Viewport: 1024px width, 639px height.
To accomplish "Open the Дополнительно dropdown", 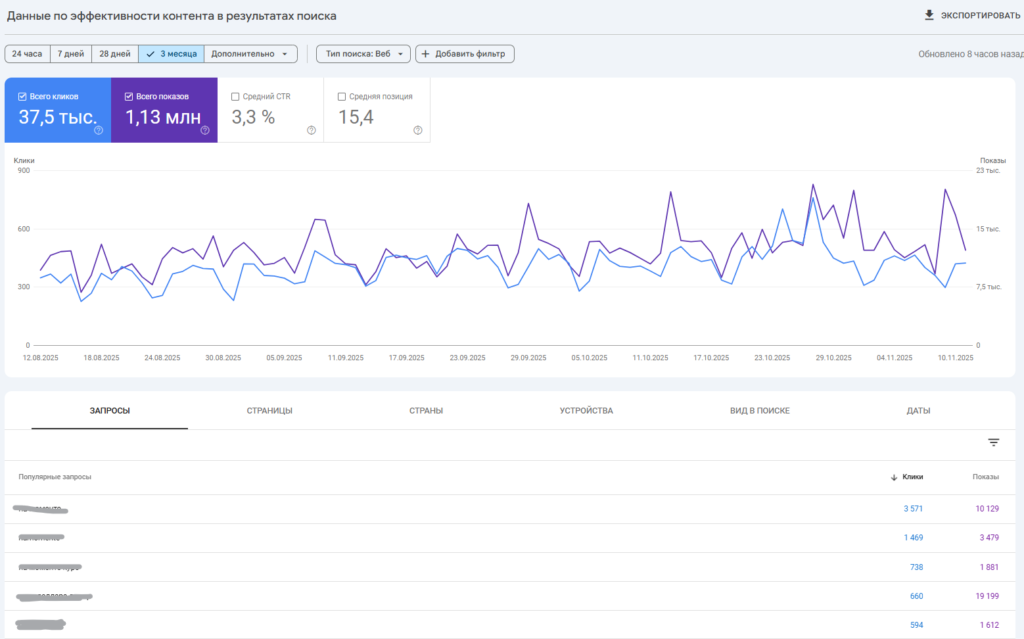I will [x=248, y=53].
